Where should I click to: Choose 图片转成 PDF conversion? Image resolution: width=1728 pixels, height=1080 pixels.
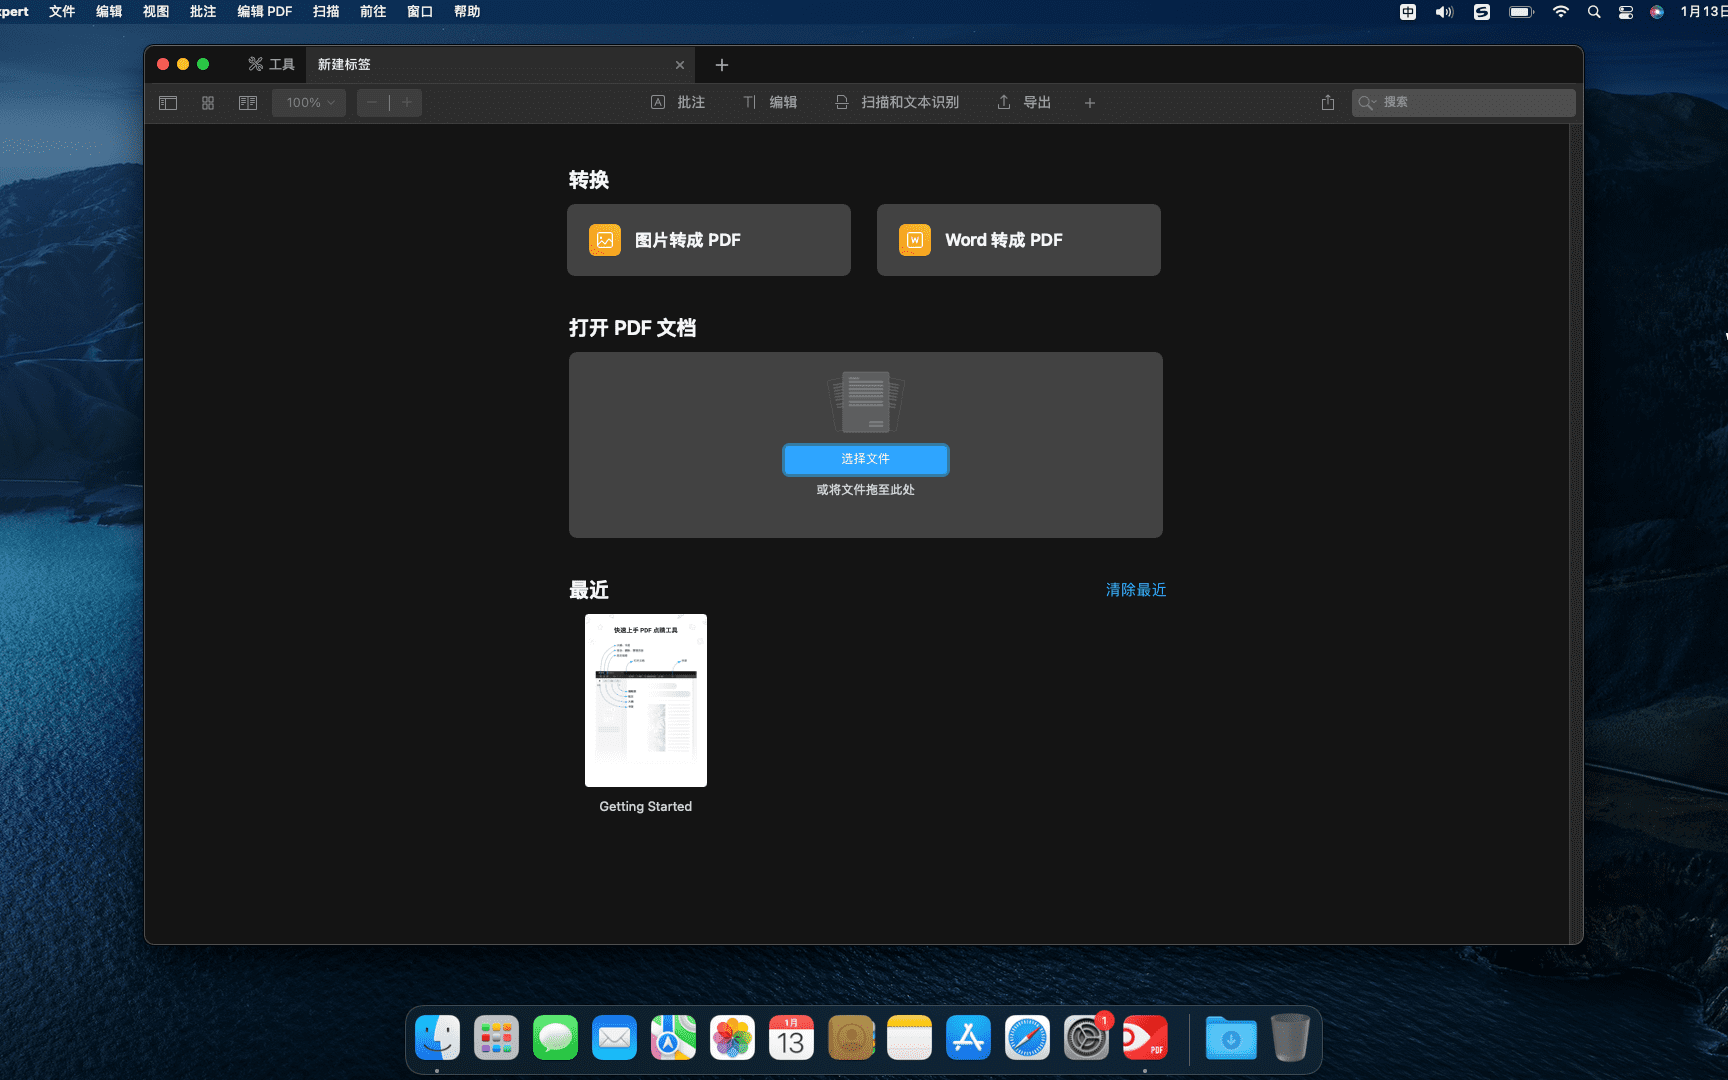click(708, 240)
